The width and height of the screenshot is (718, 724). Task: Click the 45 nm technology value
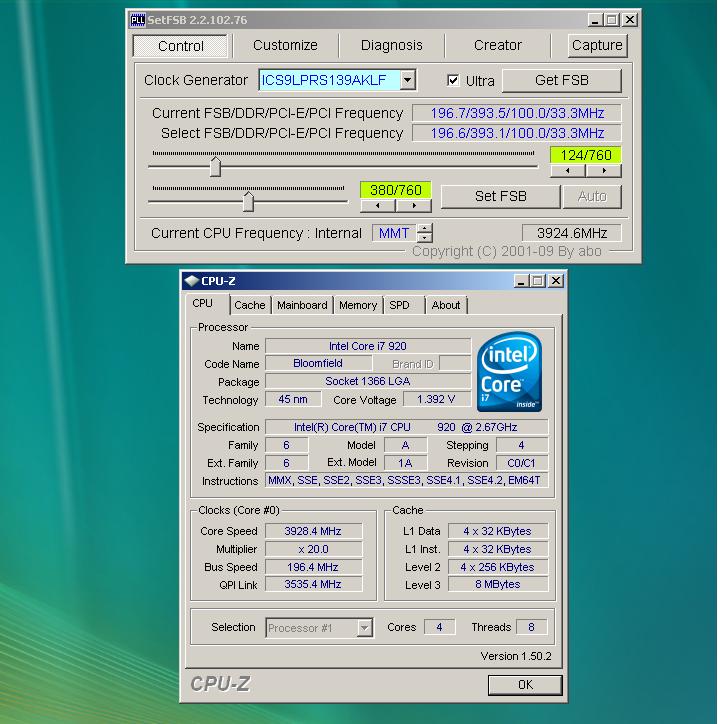click(x=293, y=399)
